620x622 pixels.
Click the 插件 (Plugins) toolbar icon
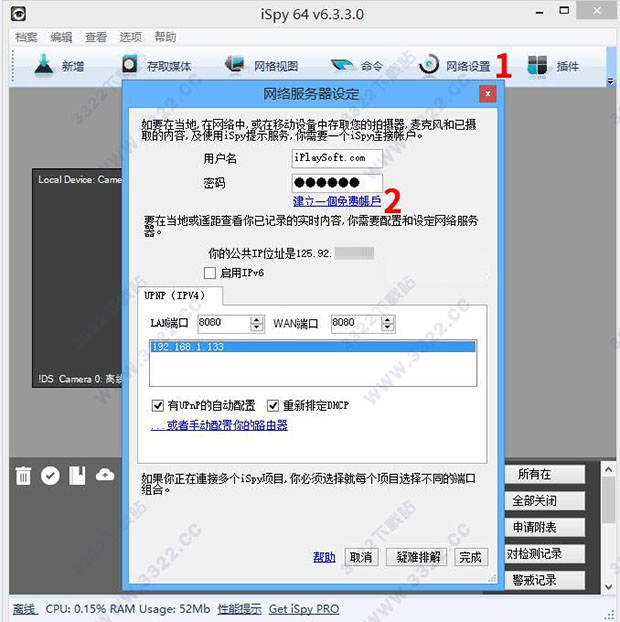tap(537, 65)
